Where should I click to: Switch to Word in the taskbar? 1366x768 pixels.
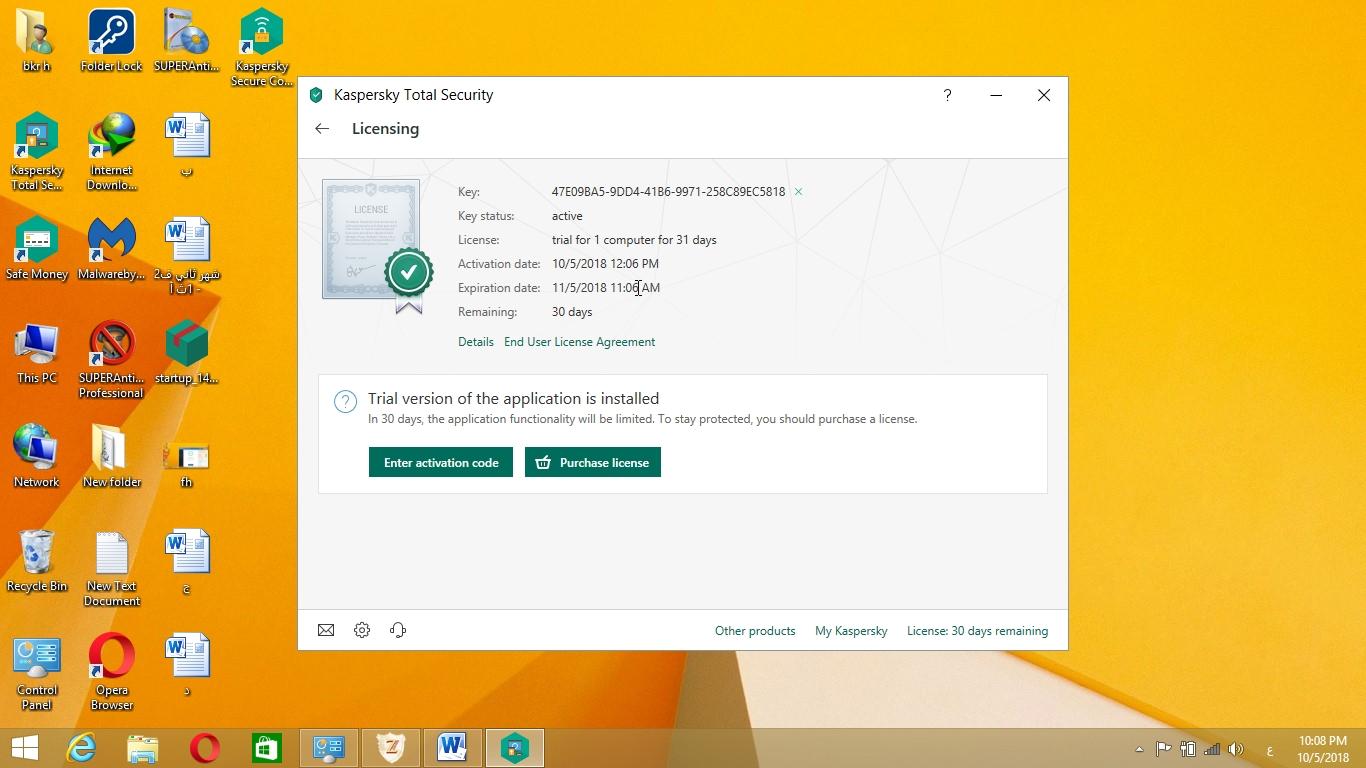click(453, 748)
